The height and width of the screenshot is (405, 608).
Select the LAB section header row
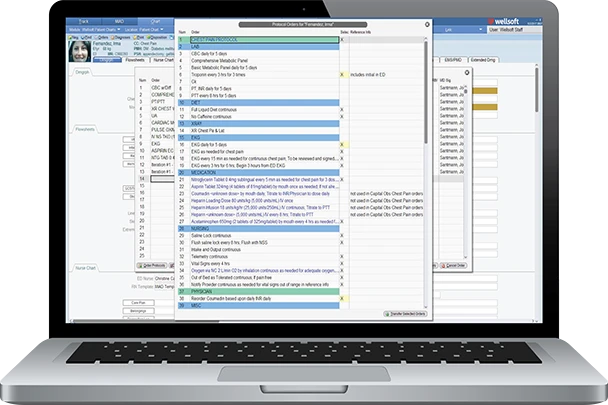click(x=259, y=47)
